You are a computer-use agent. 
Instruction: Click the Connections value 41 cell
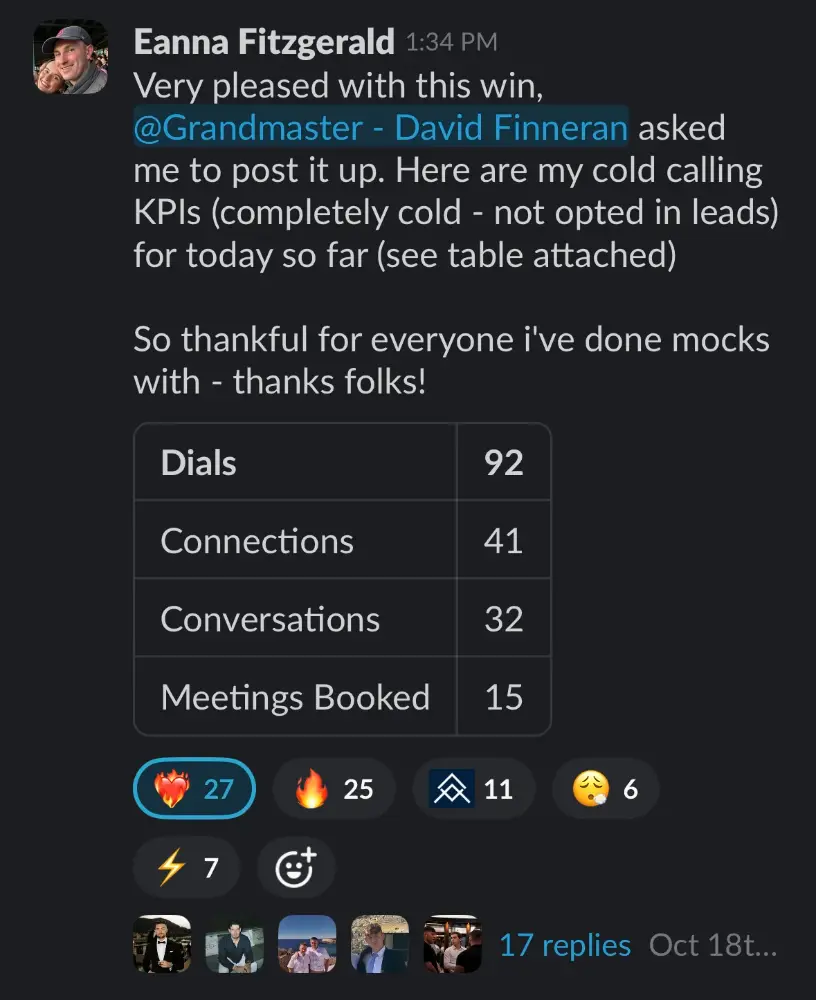click(x=503, y=541)
